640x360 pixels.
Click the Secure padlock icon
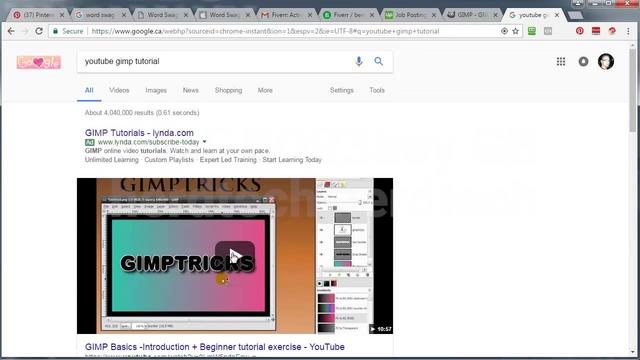click(x=56, y=31)
